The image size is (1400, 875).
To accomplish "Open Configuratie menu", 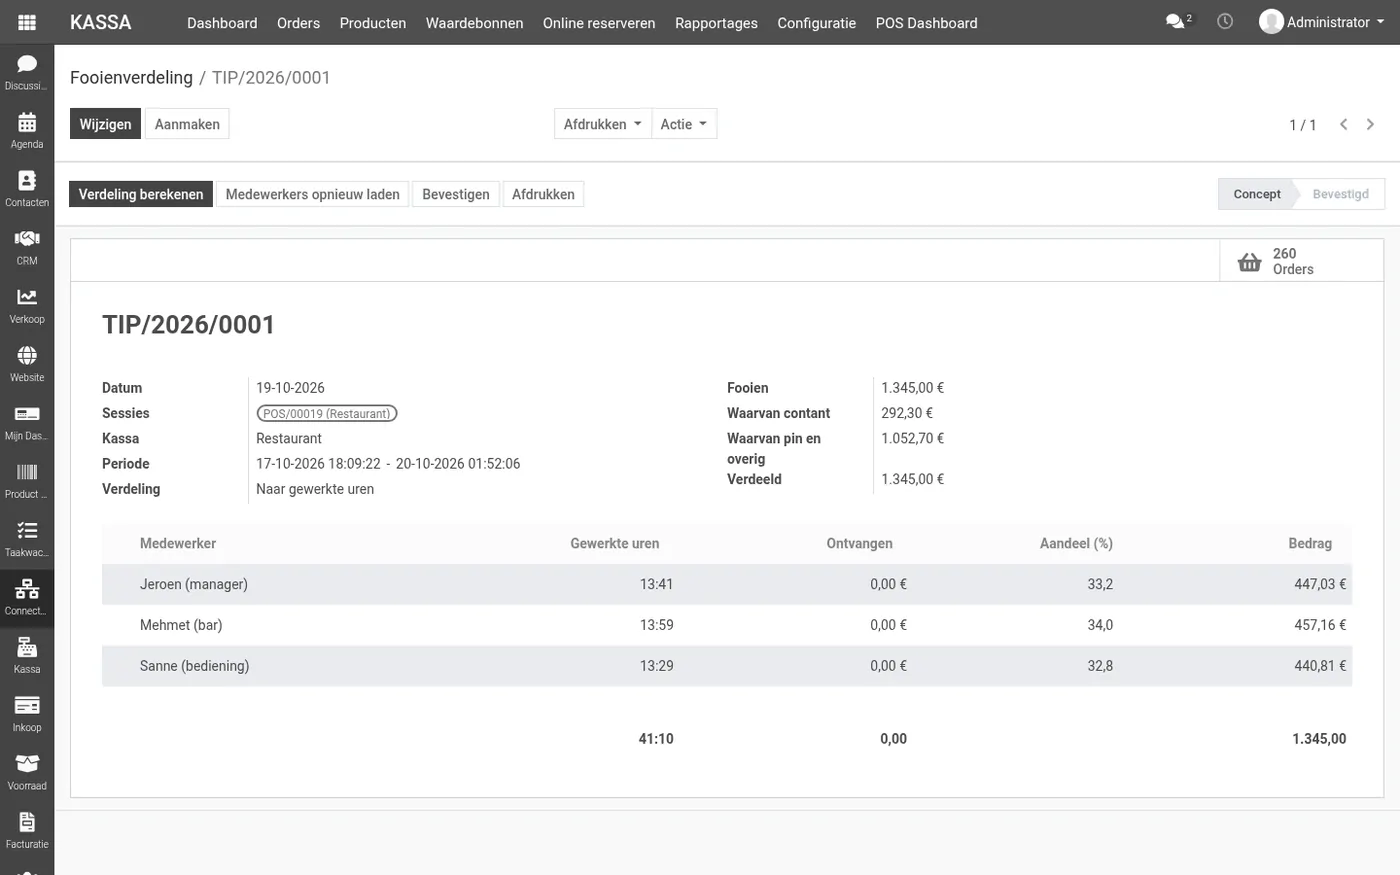I will click(816, 23).
